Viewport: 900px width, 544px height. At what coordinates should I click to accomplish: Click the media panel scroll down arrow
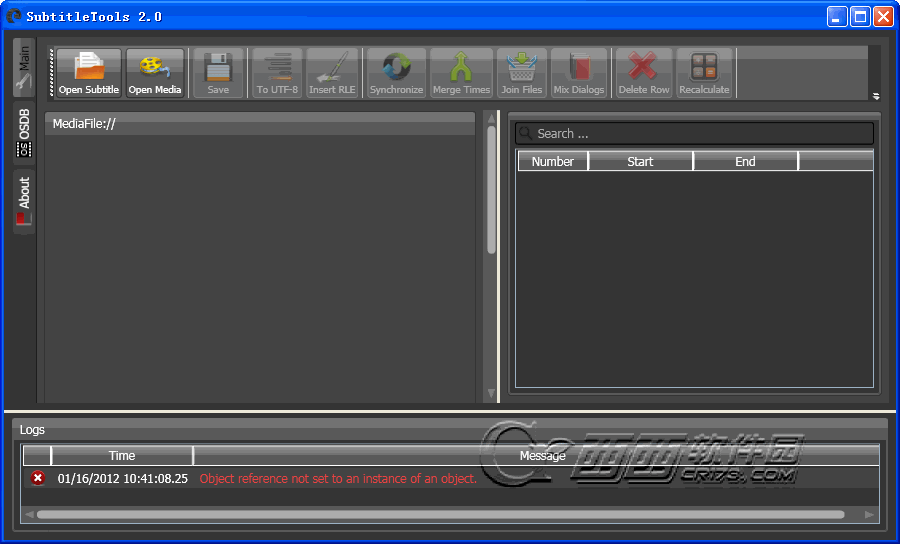pos(491,393)
